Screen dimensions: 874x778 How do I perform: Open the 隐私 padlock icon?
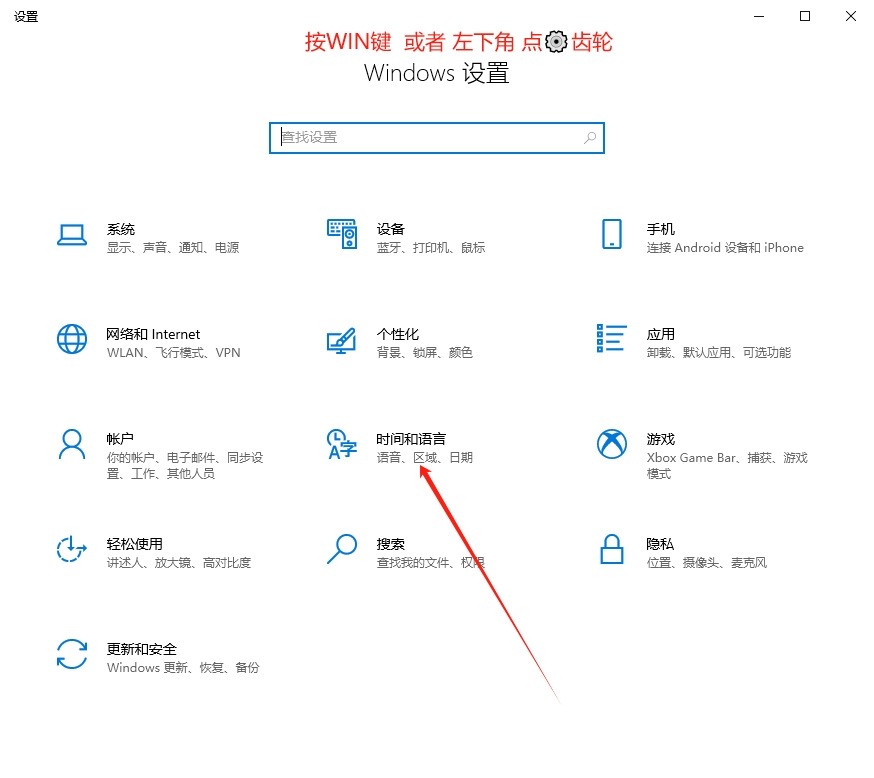(611, 549)
